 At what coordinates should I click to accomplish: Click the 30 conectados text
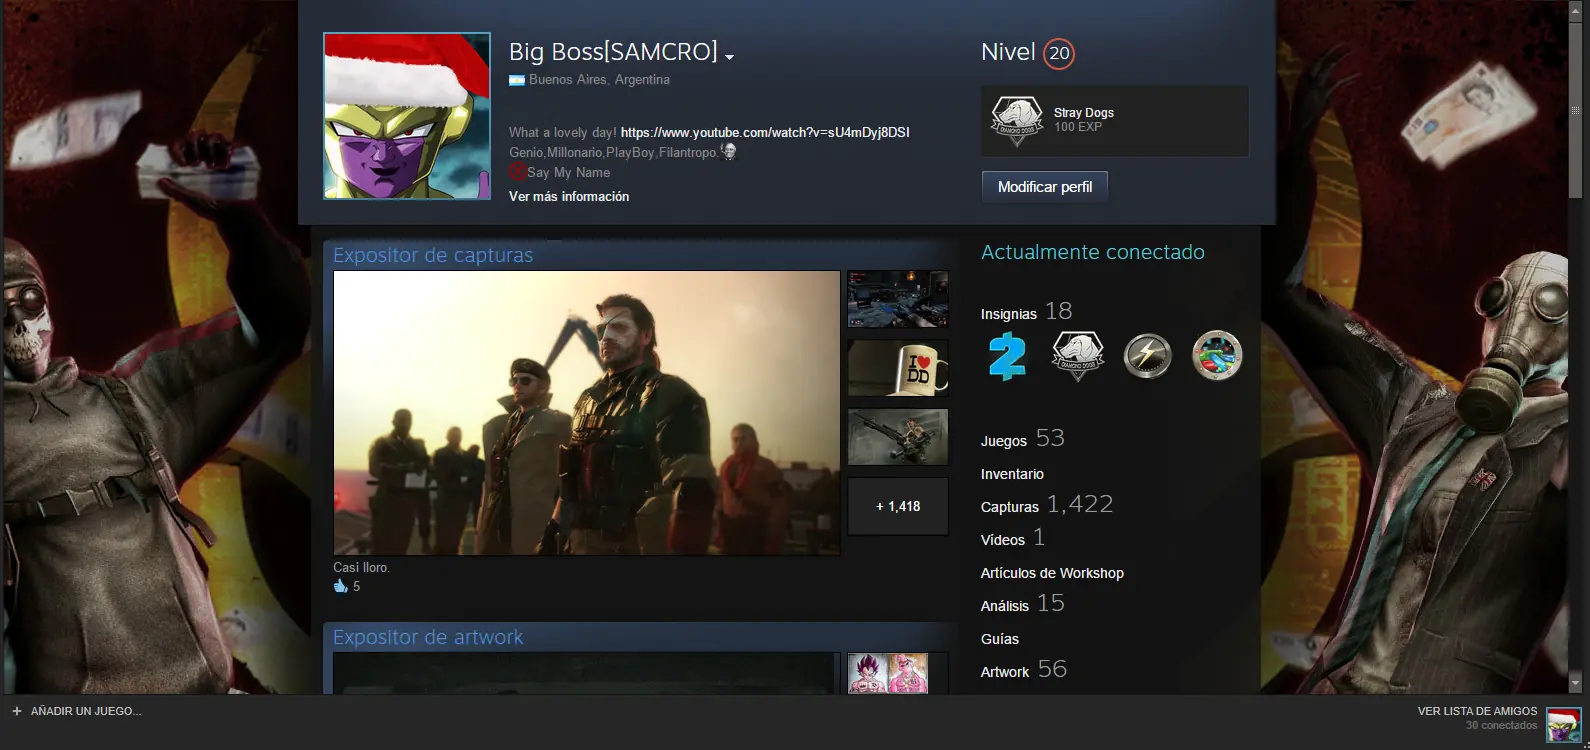(1501, 726)
